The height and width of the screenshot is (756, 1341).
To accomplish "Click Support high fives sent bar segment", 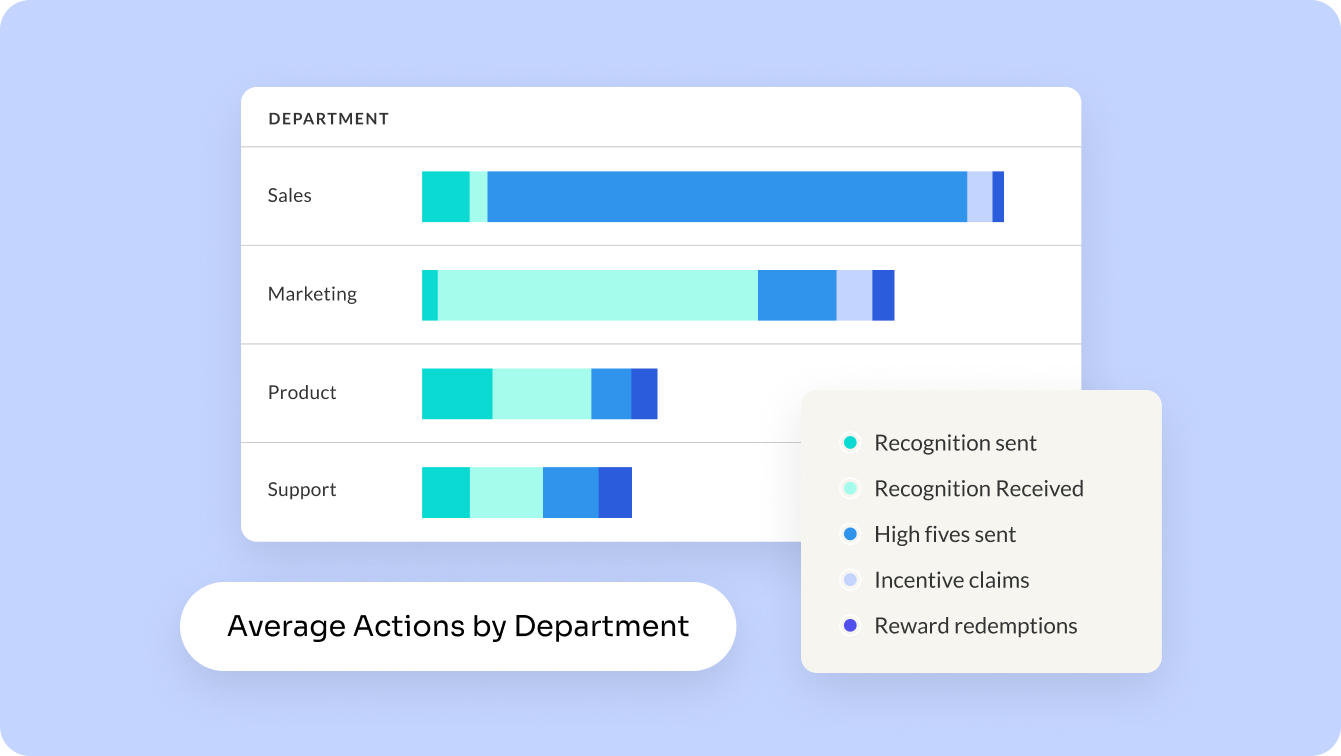I will (571, 492).
